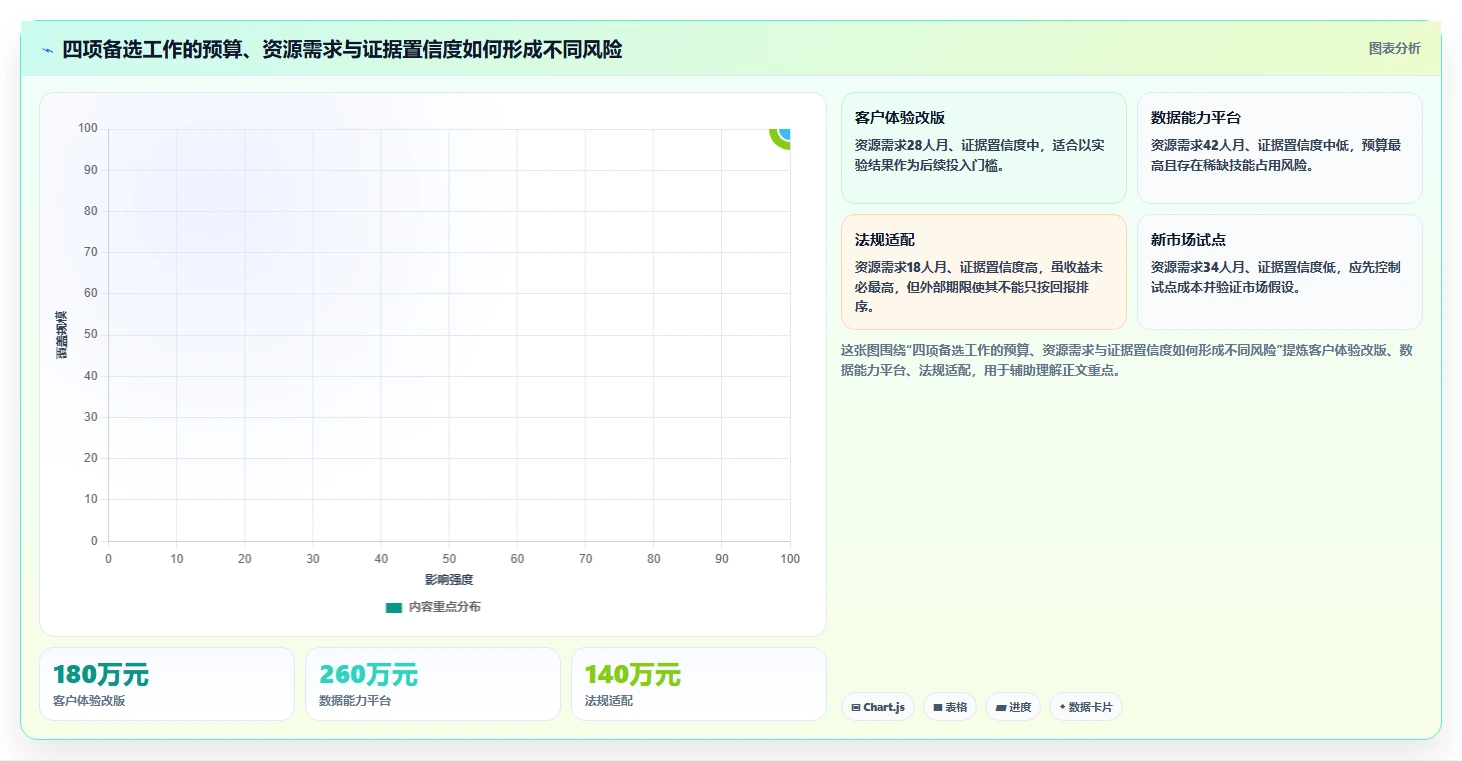Open the 客户体验改版 card mentioning 28人月
This screenshot has width=1462, height=761.
[984, 148]
